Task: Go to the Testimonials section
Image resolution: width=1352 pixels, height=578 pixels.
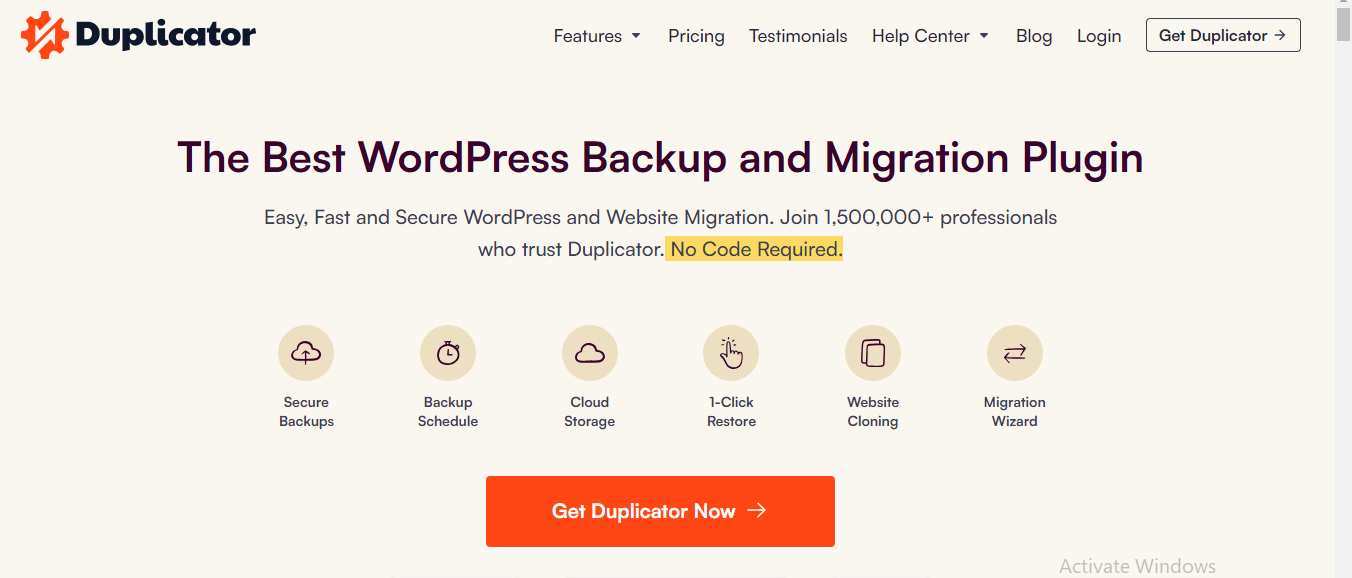Action: (798, 36)
